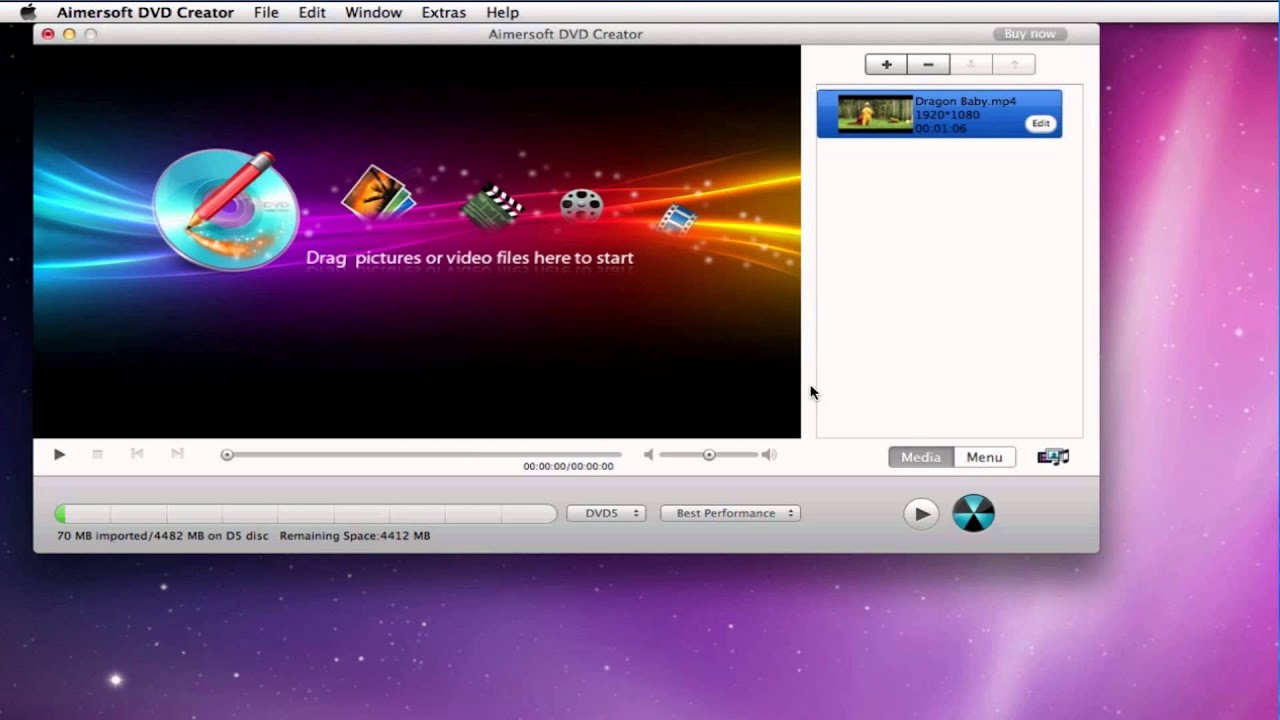Click the 70 MB imported status text

pyautogui.click(x=163, y=536)
